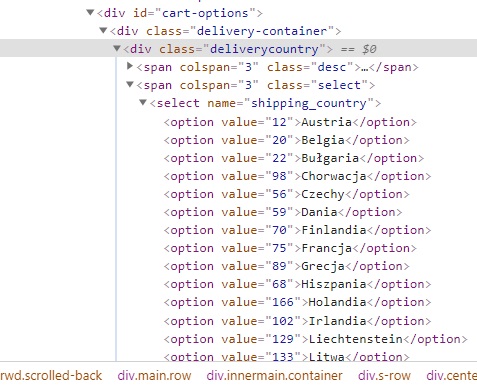The height and width of the screenshot is (387, 477).
Task: Select the Chorwacja option with value 98
Action: [x=297, y=176]
